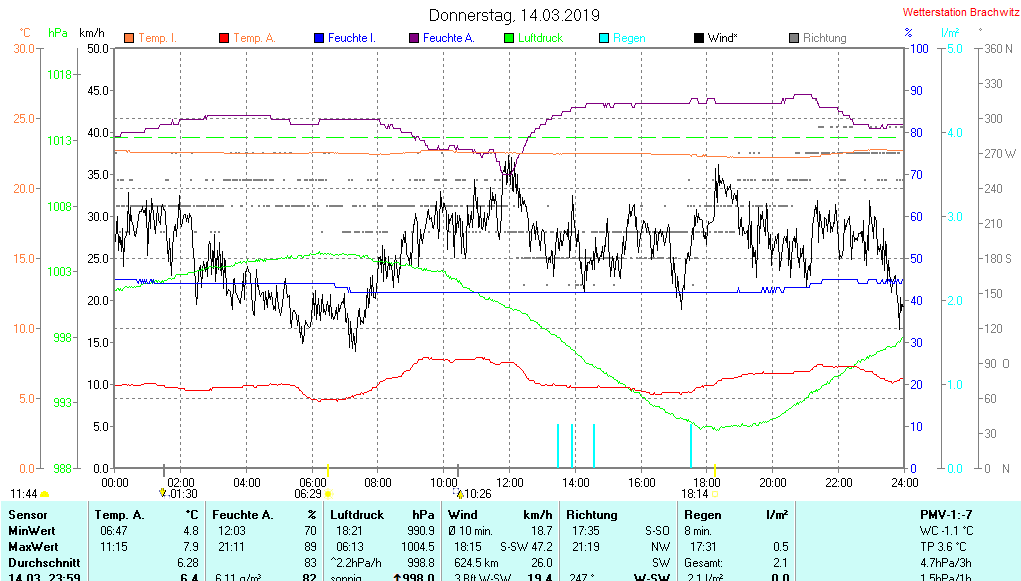Click the sunset sun icon at 18:14
Viewport: 1021px width, 581px height.
[715, 494]
